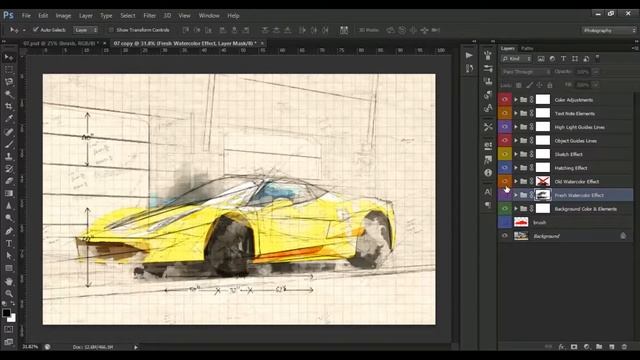Select the Gradient tool
The image size is (640, 360).
9,193
